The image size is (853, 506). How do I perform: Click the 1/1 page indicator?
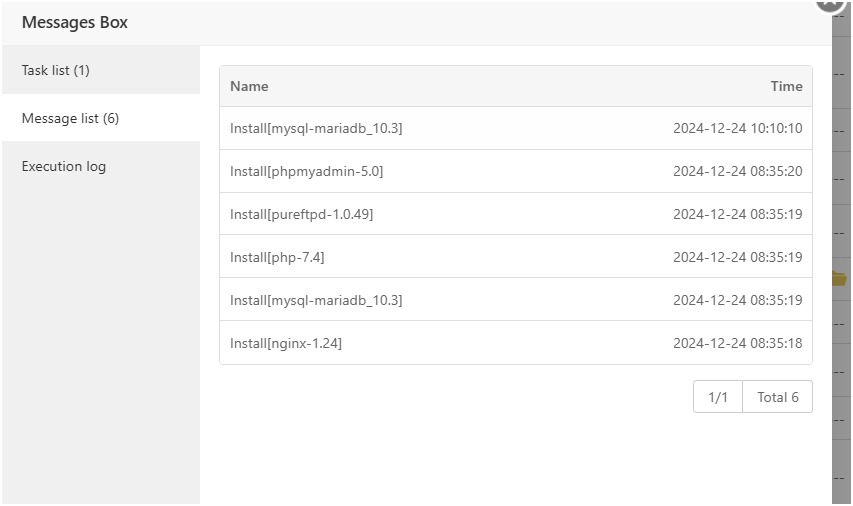(x=718, y=397)
